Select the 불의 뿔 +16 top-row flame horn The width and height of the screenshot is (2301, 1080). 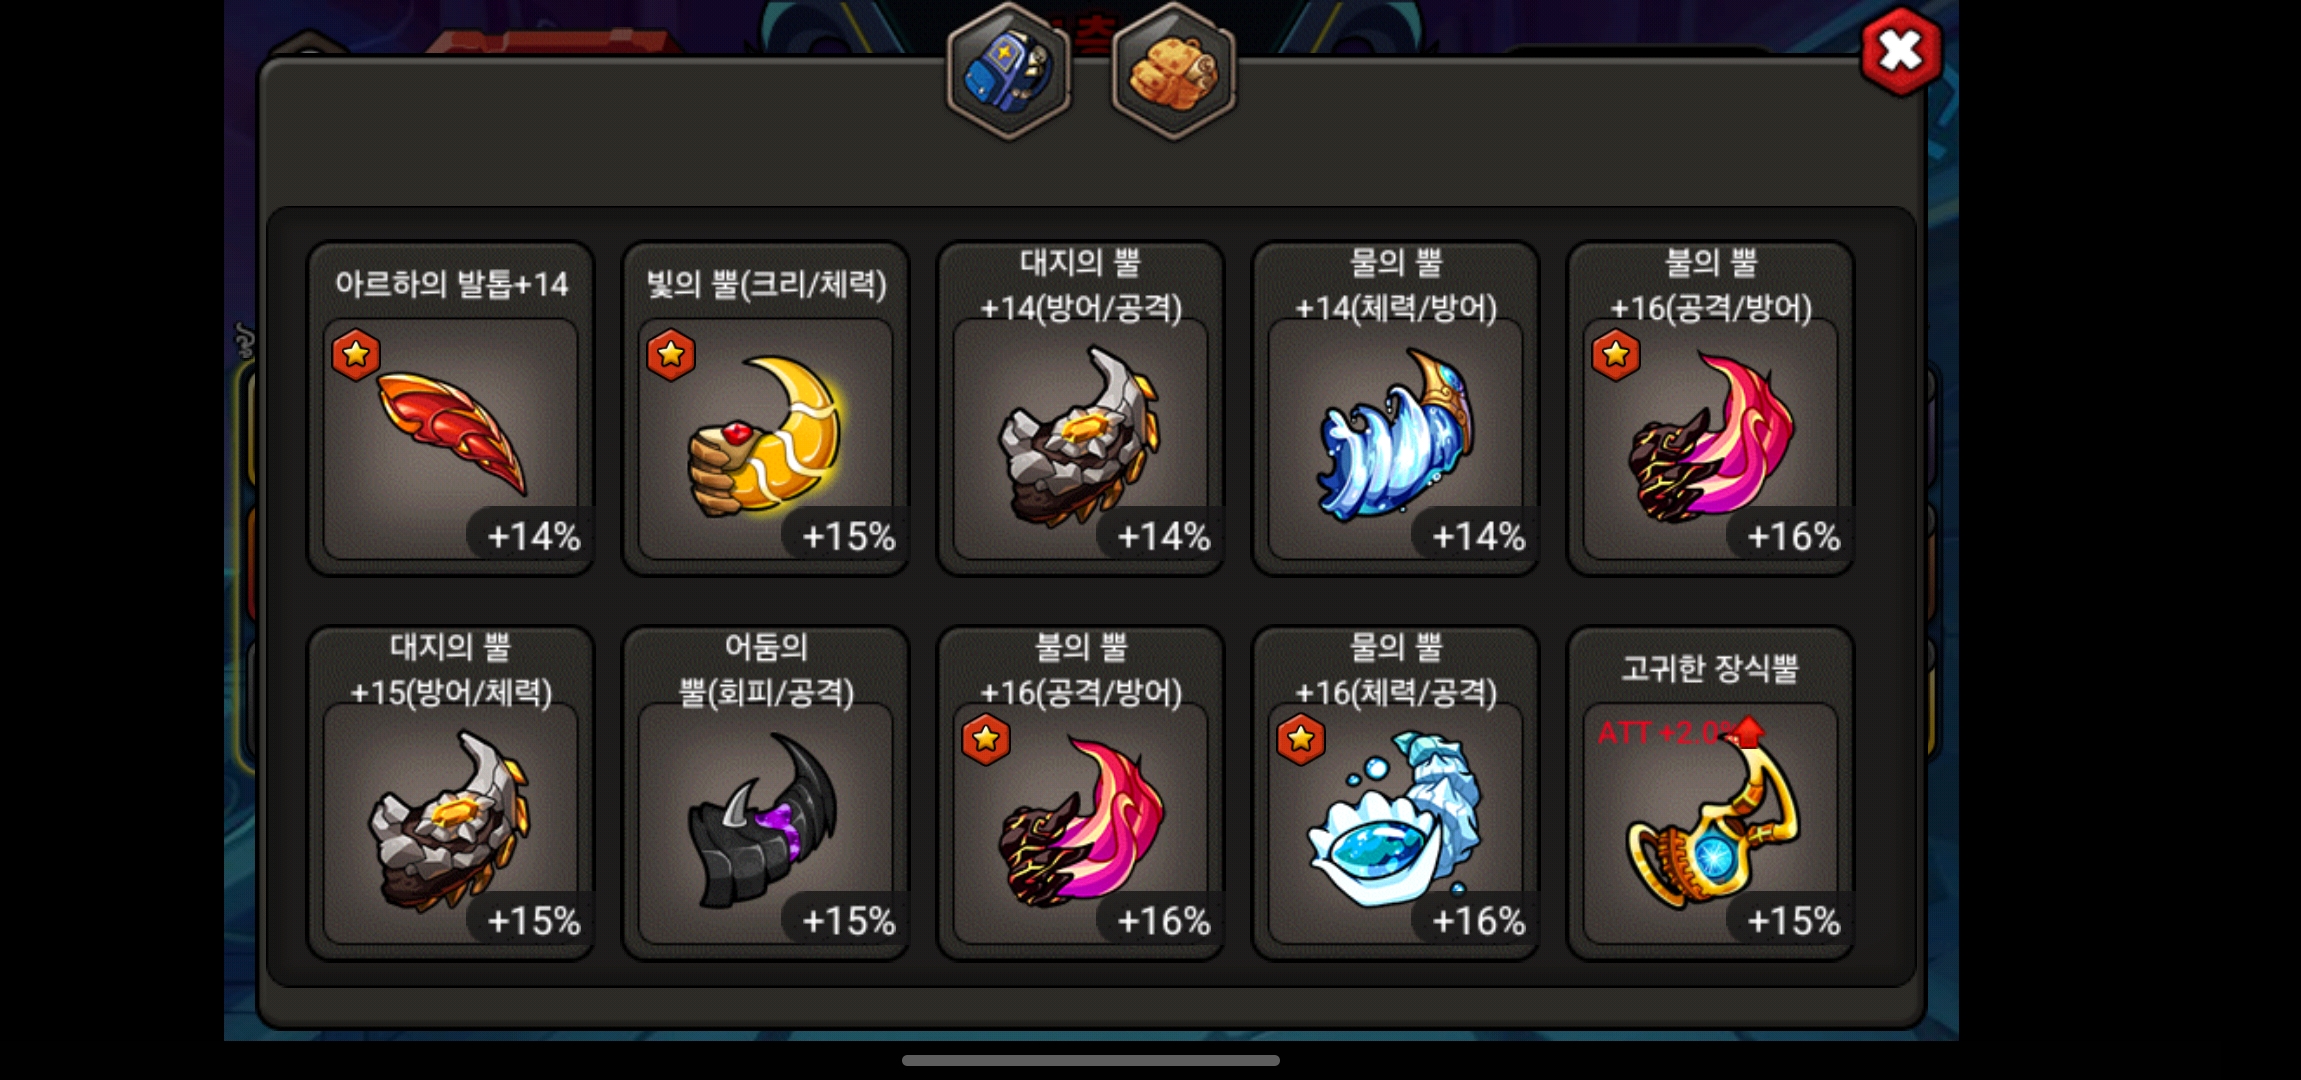coord(1711,409)
